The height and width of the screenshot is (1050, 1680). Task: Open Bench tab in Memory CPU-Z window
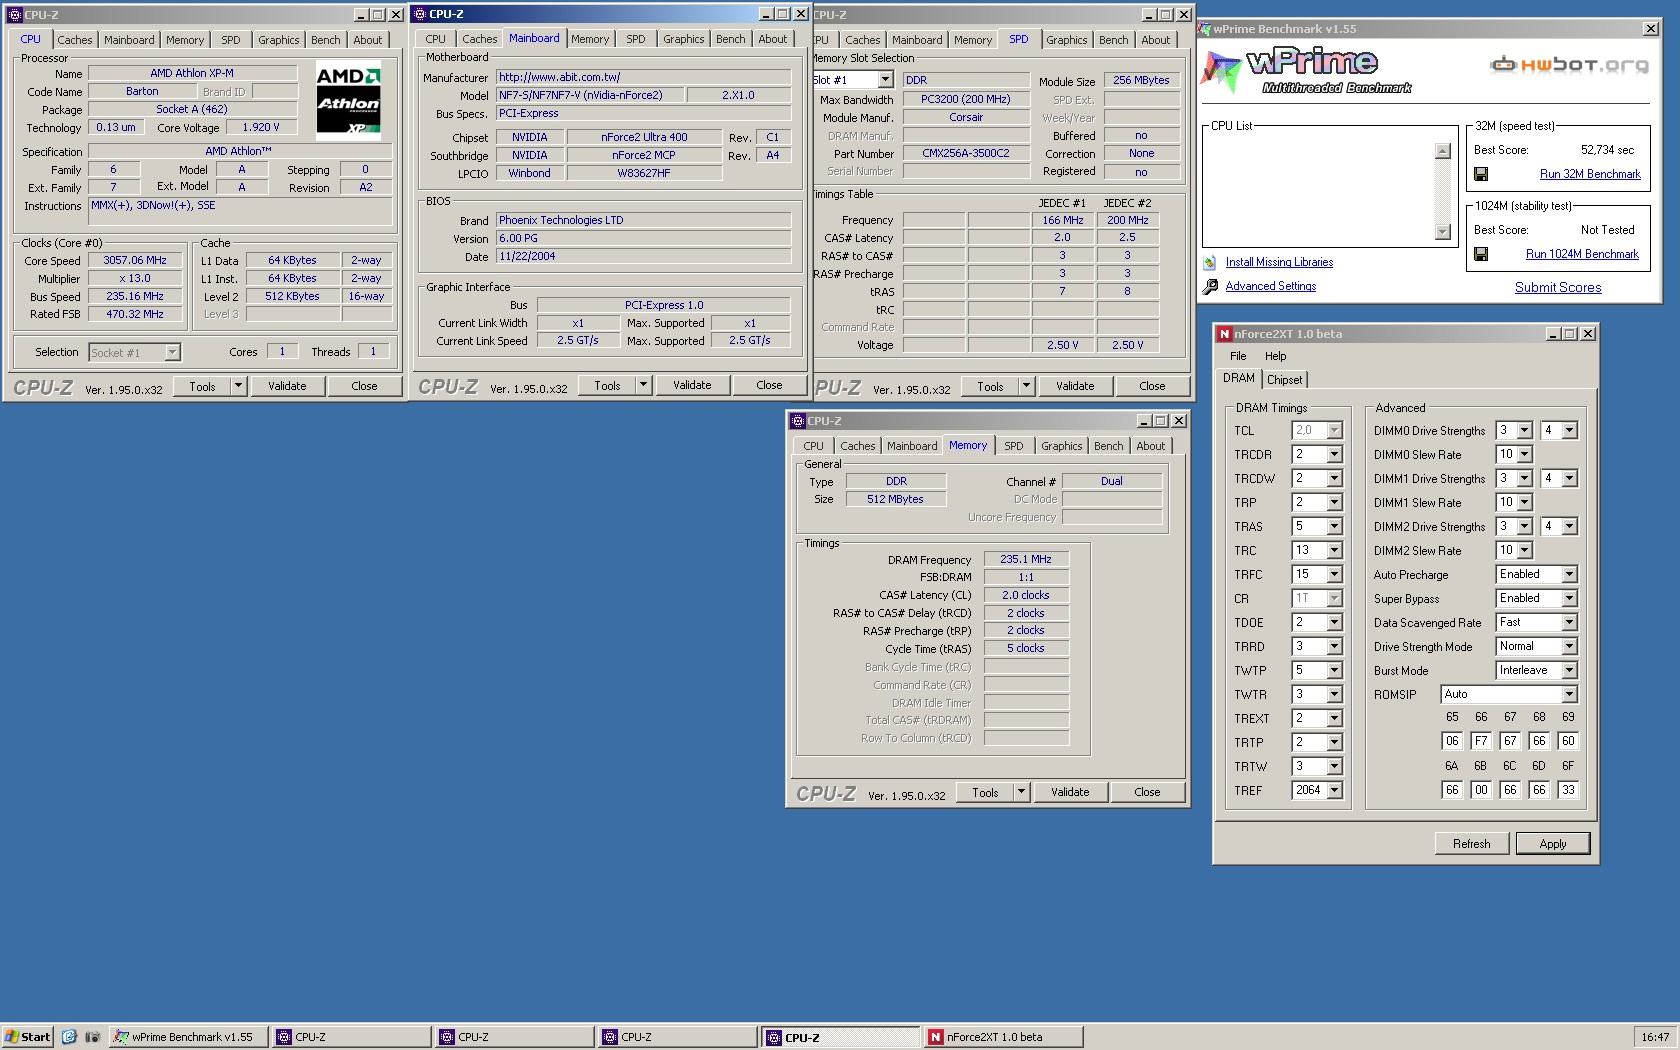[1108, 446]
